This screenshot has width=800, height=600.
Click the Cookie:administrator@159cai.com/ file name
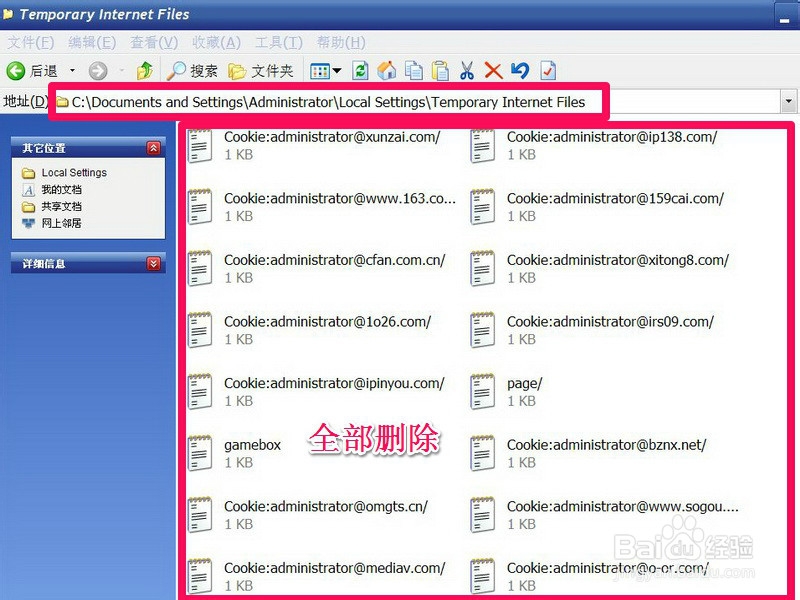pos(615,198)
